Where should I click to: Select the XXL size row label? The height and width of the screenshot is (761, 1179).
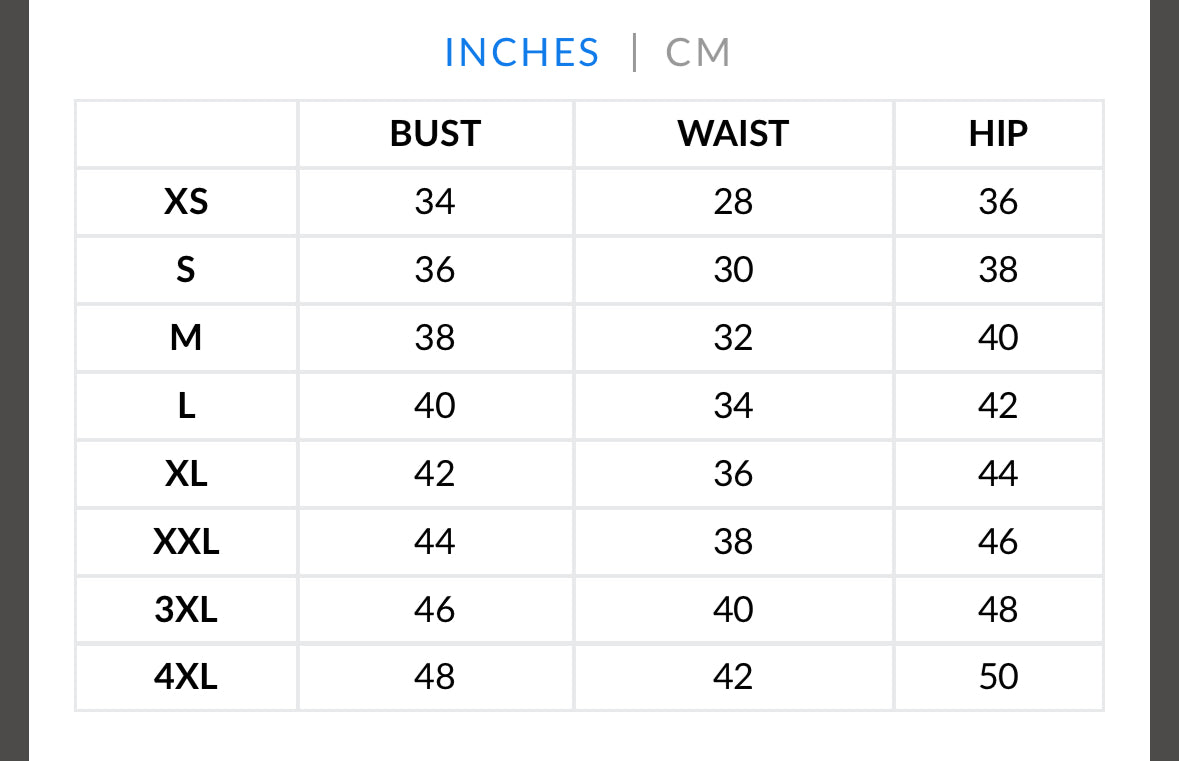186,541
